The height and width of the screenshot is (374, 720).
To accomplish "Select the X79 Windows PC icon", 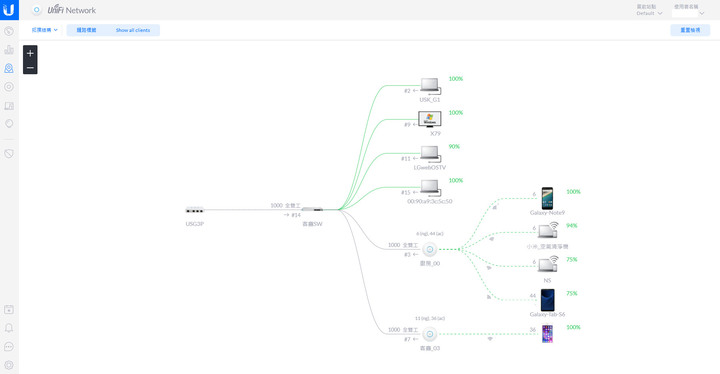I will pos(430,119).
